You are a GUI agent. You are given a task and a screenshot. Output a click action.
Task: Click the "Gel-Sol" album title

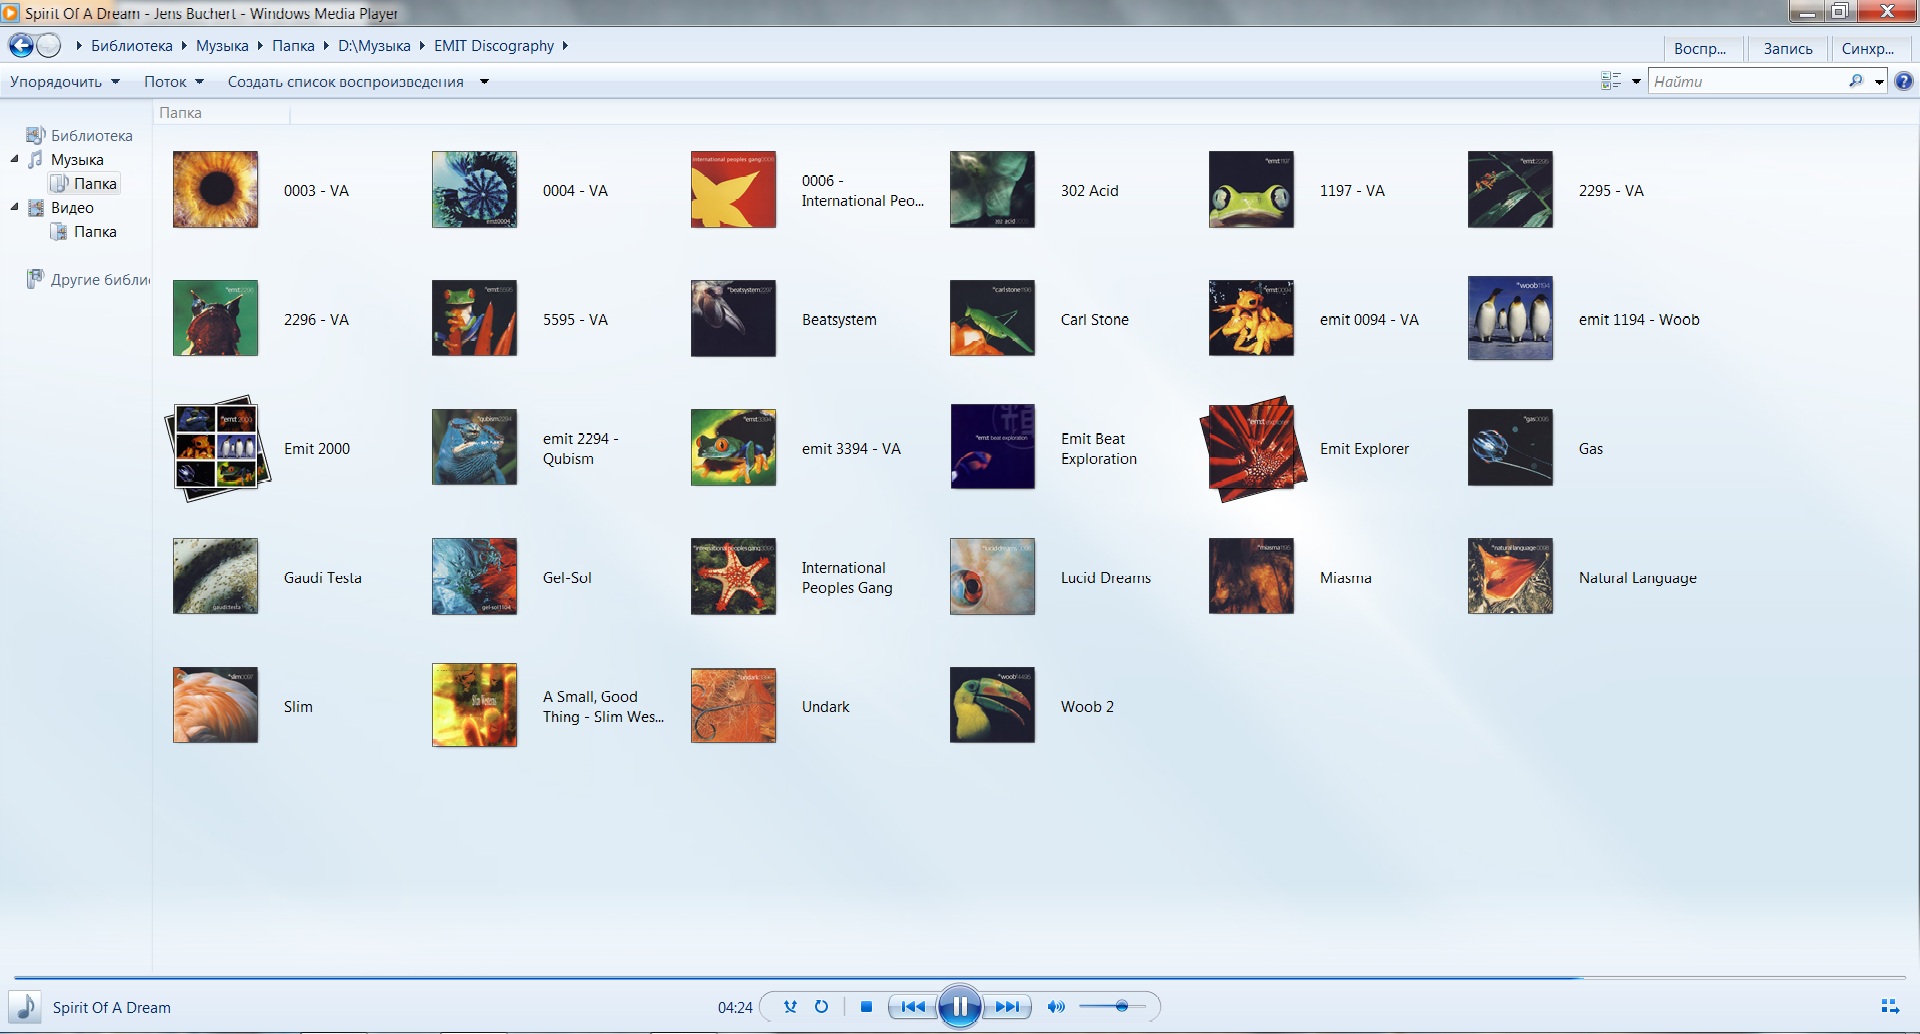point(567,578)
